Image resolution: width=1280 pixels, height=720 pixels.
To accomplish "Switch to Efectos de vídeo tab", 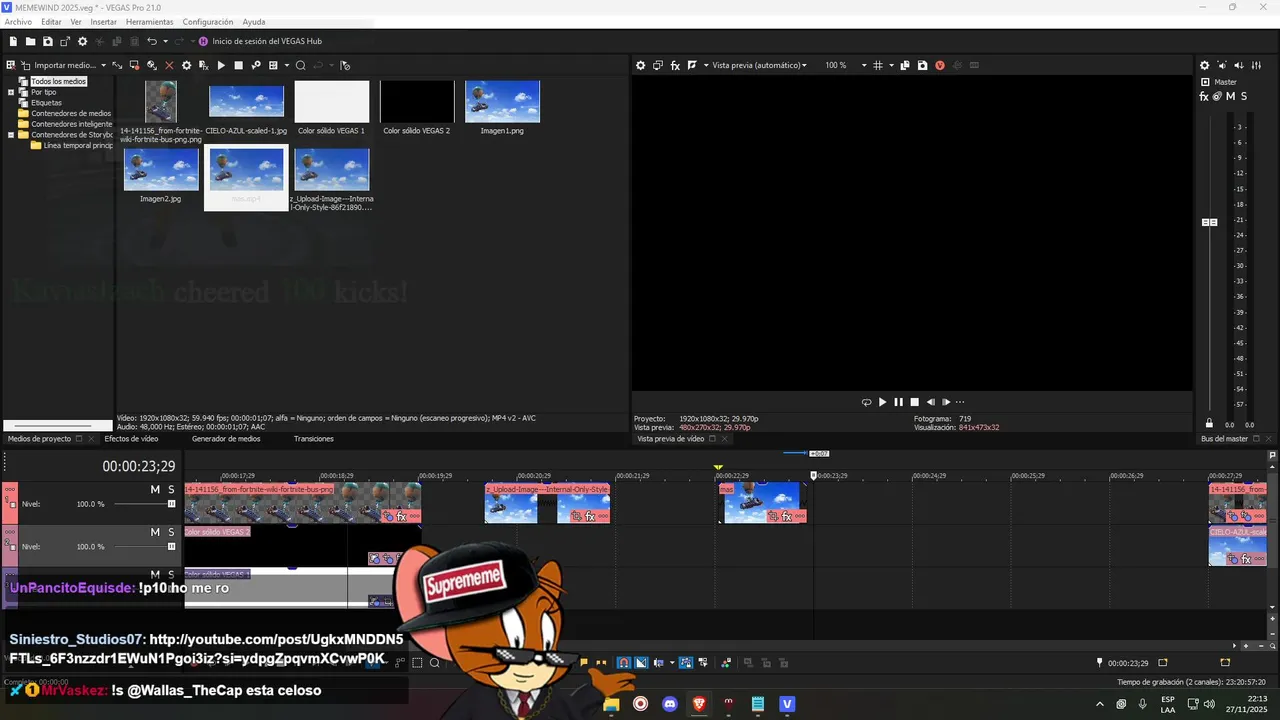I will pos(131,439).
